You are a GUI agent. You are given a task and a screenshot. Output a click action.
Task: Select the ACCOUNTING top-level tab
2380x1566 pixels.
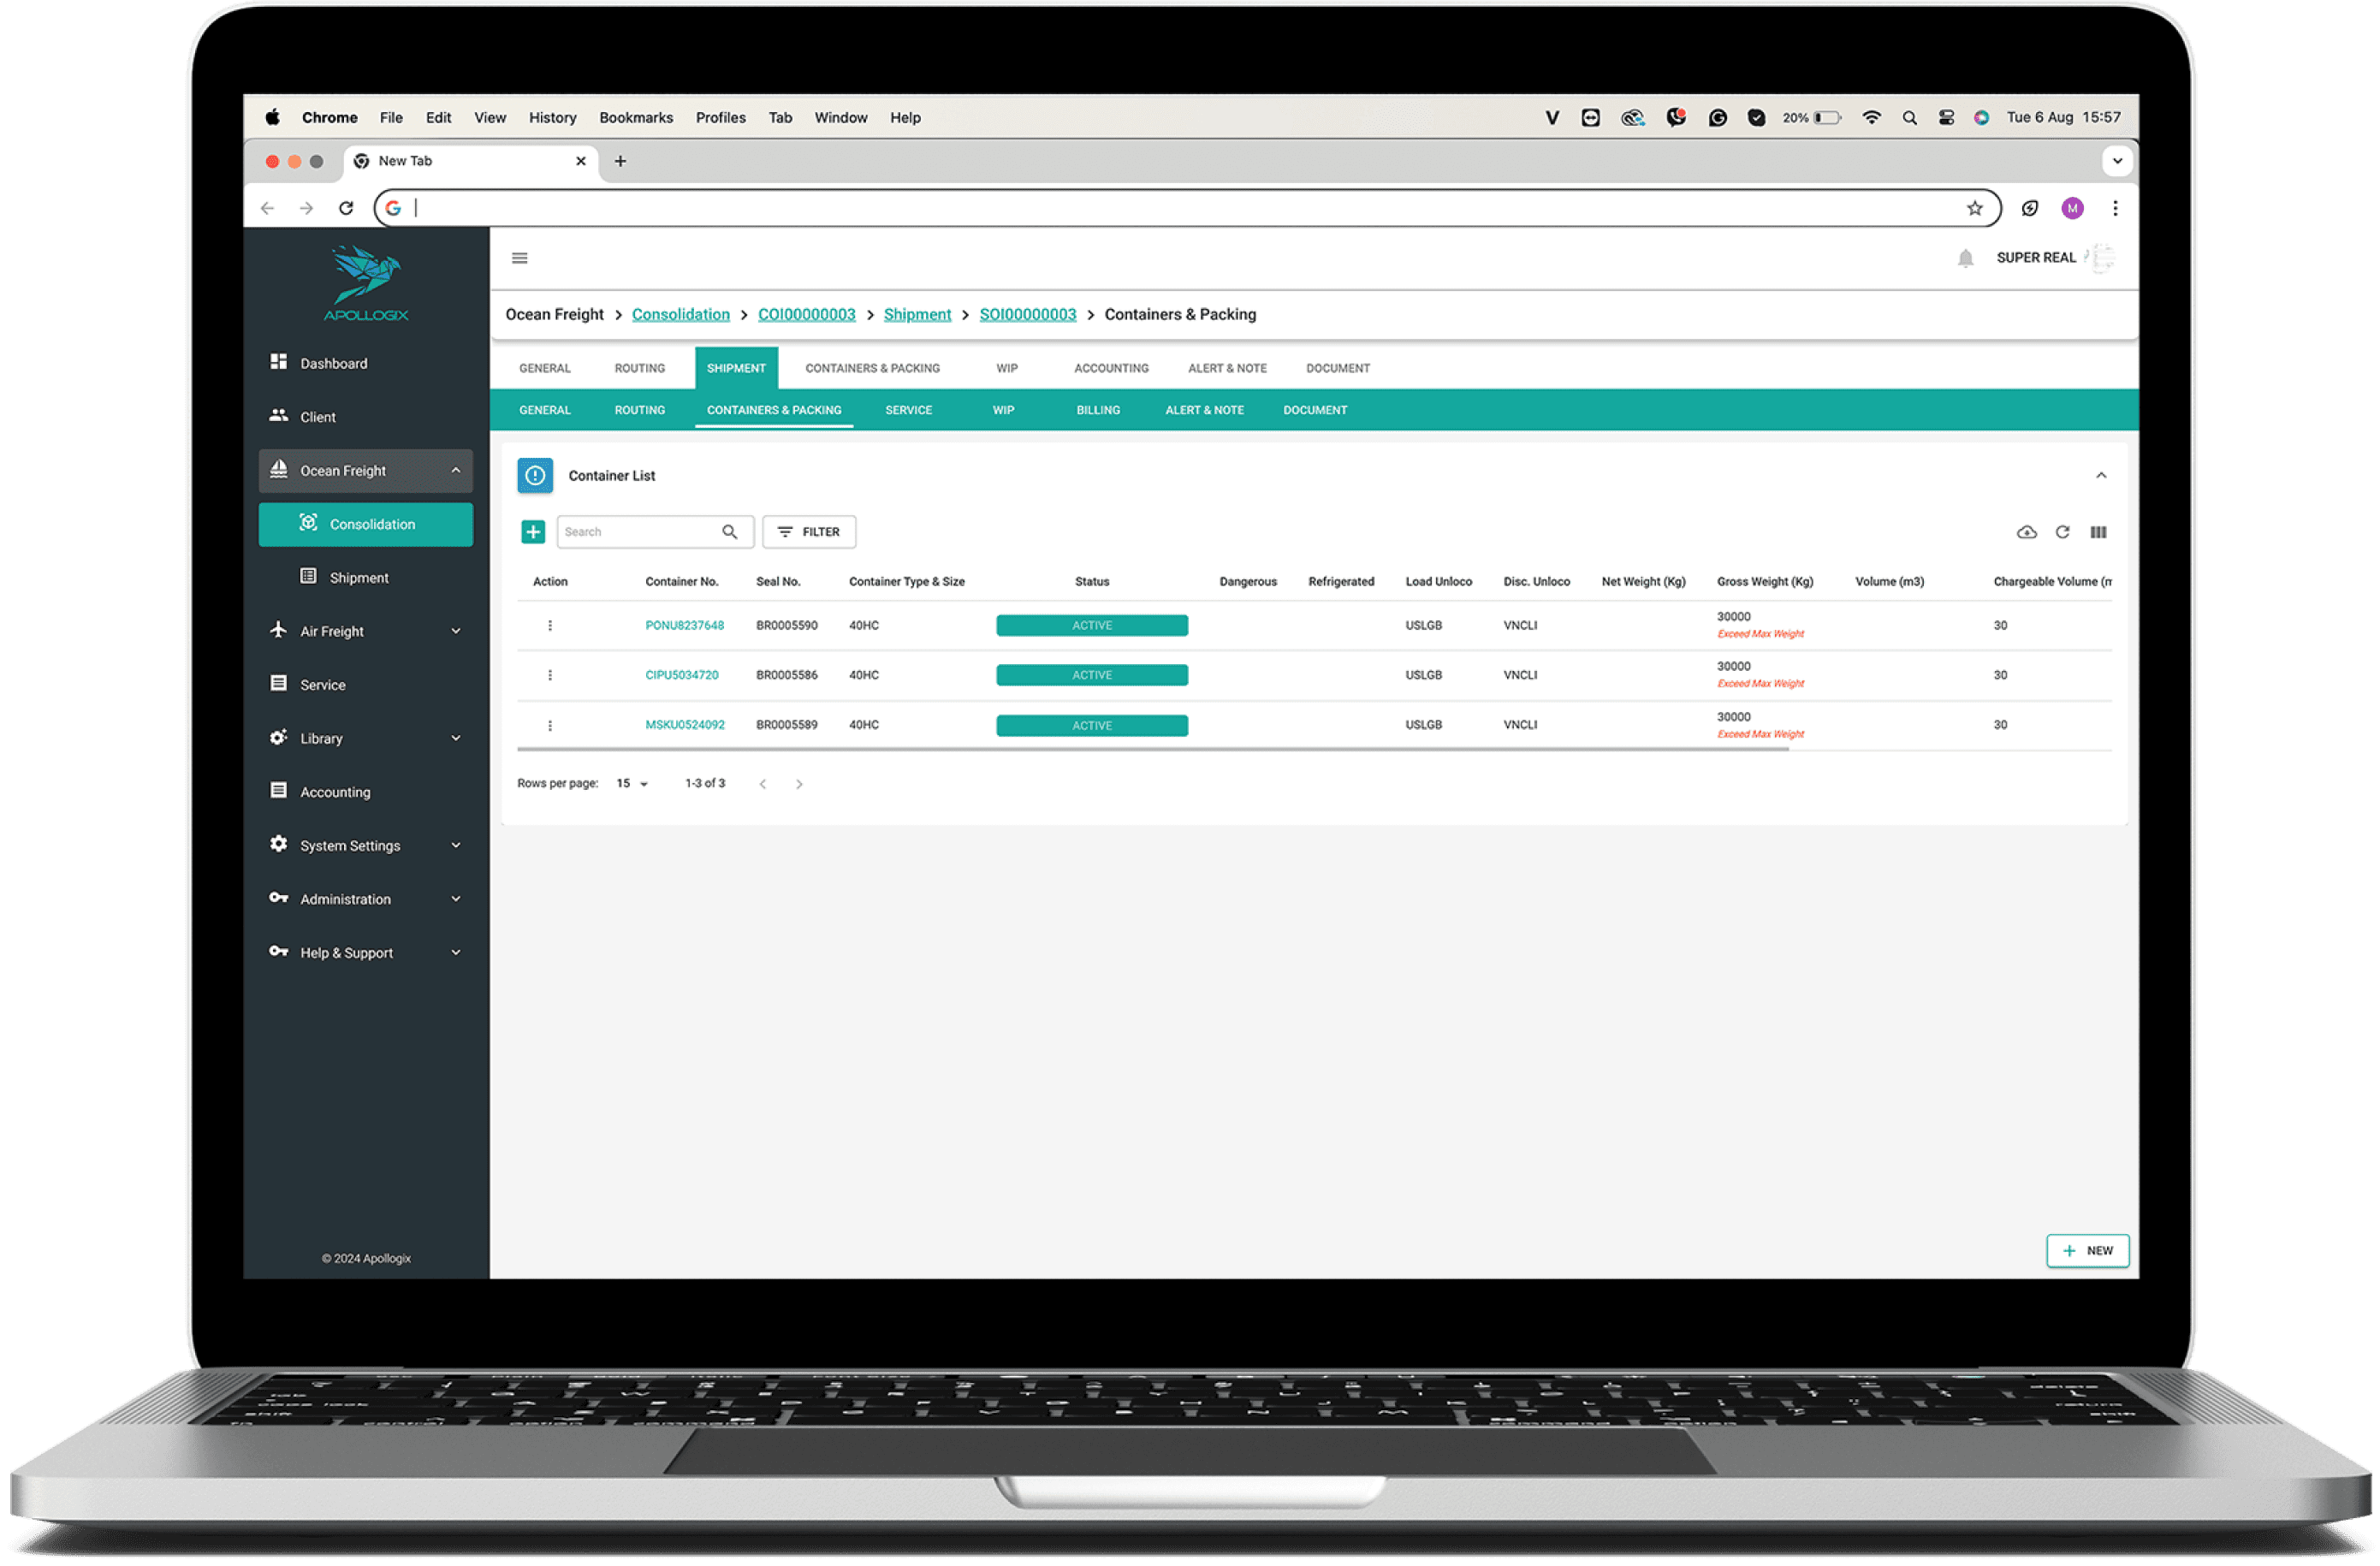[x=1108, y=369]
